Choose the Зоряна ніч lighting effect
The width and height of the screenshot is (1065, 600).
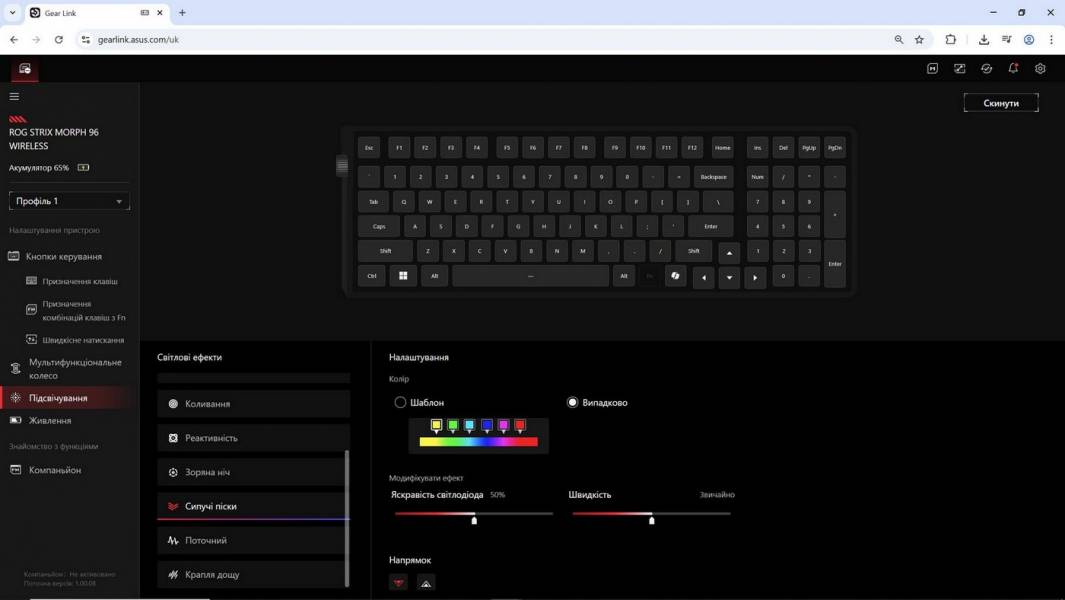click(x=251, y=472)
